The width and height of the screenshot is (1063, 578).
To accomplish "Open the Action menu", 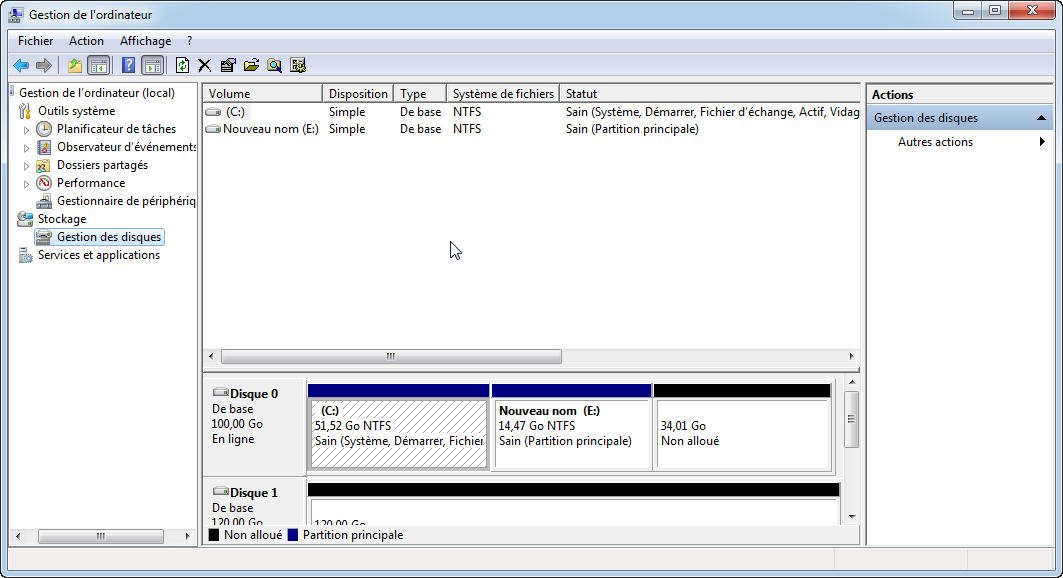I will pos(86,41).
